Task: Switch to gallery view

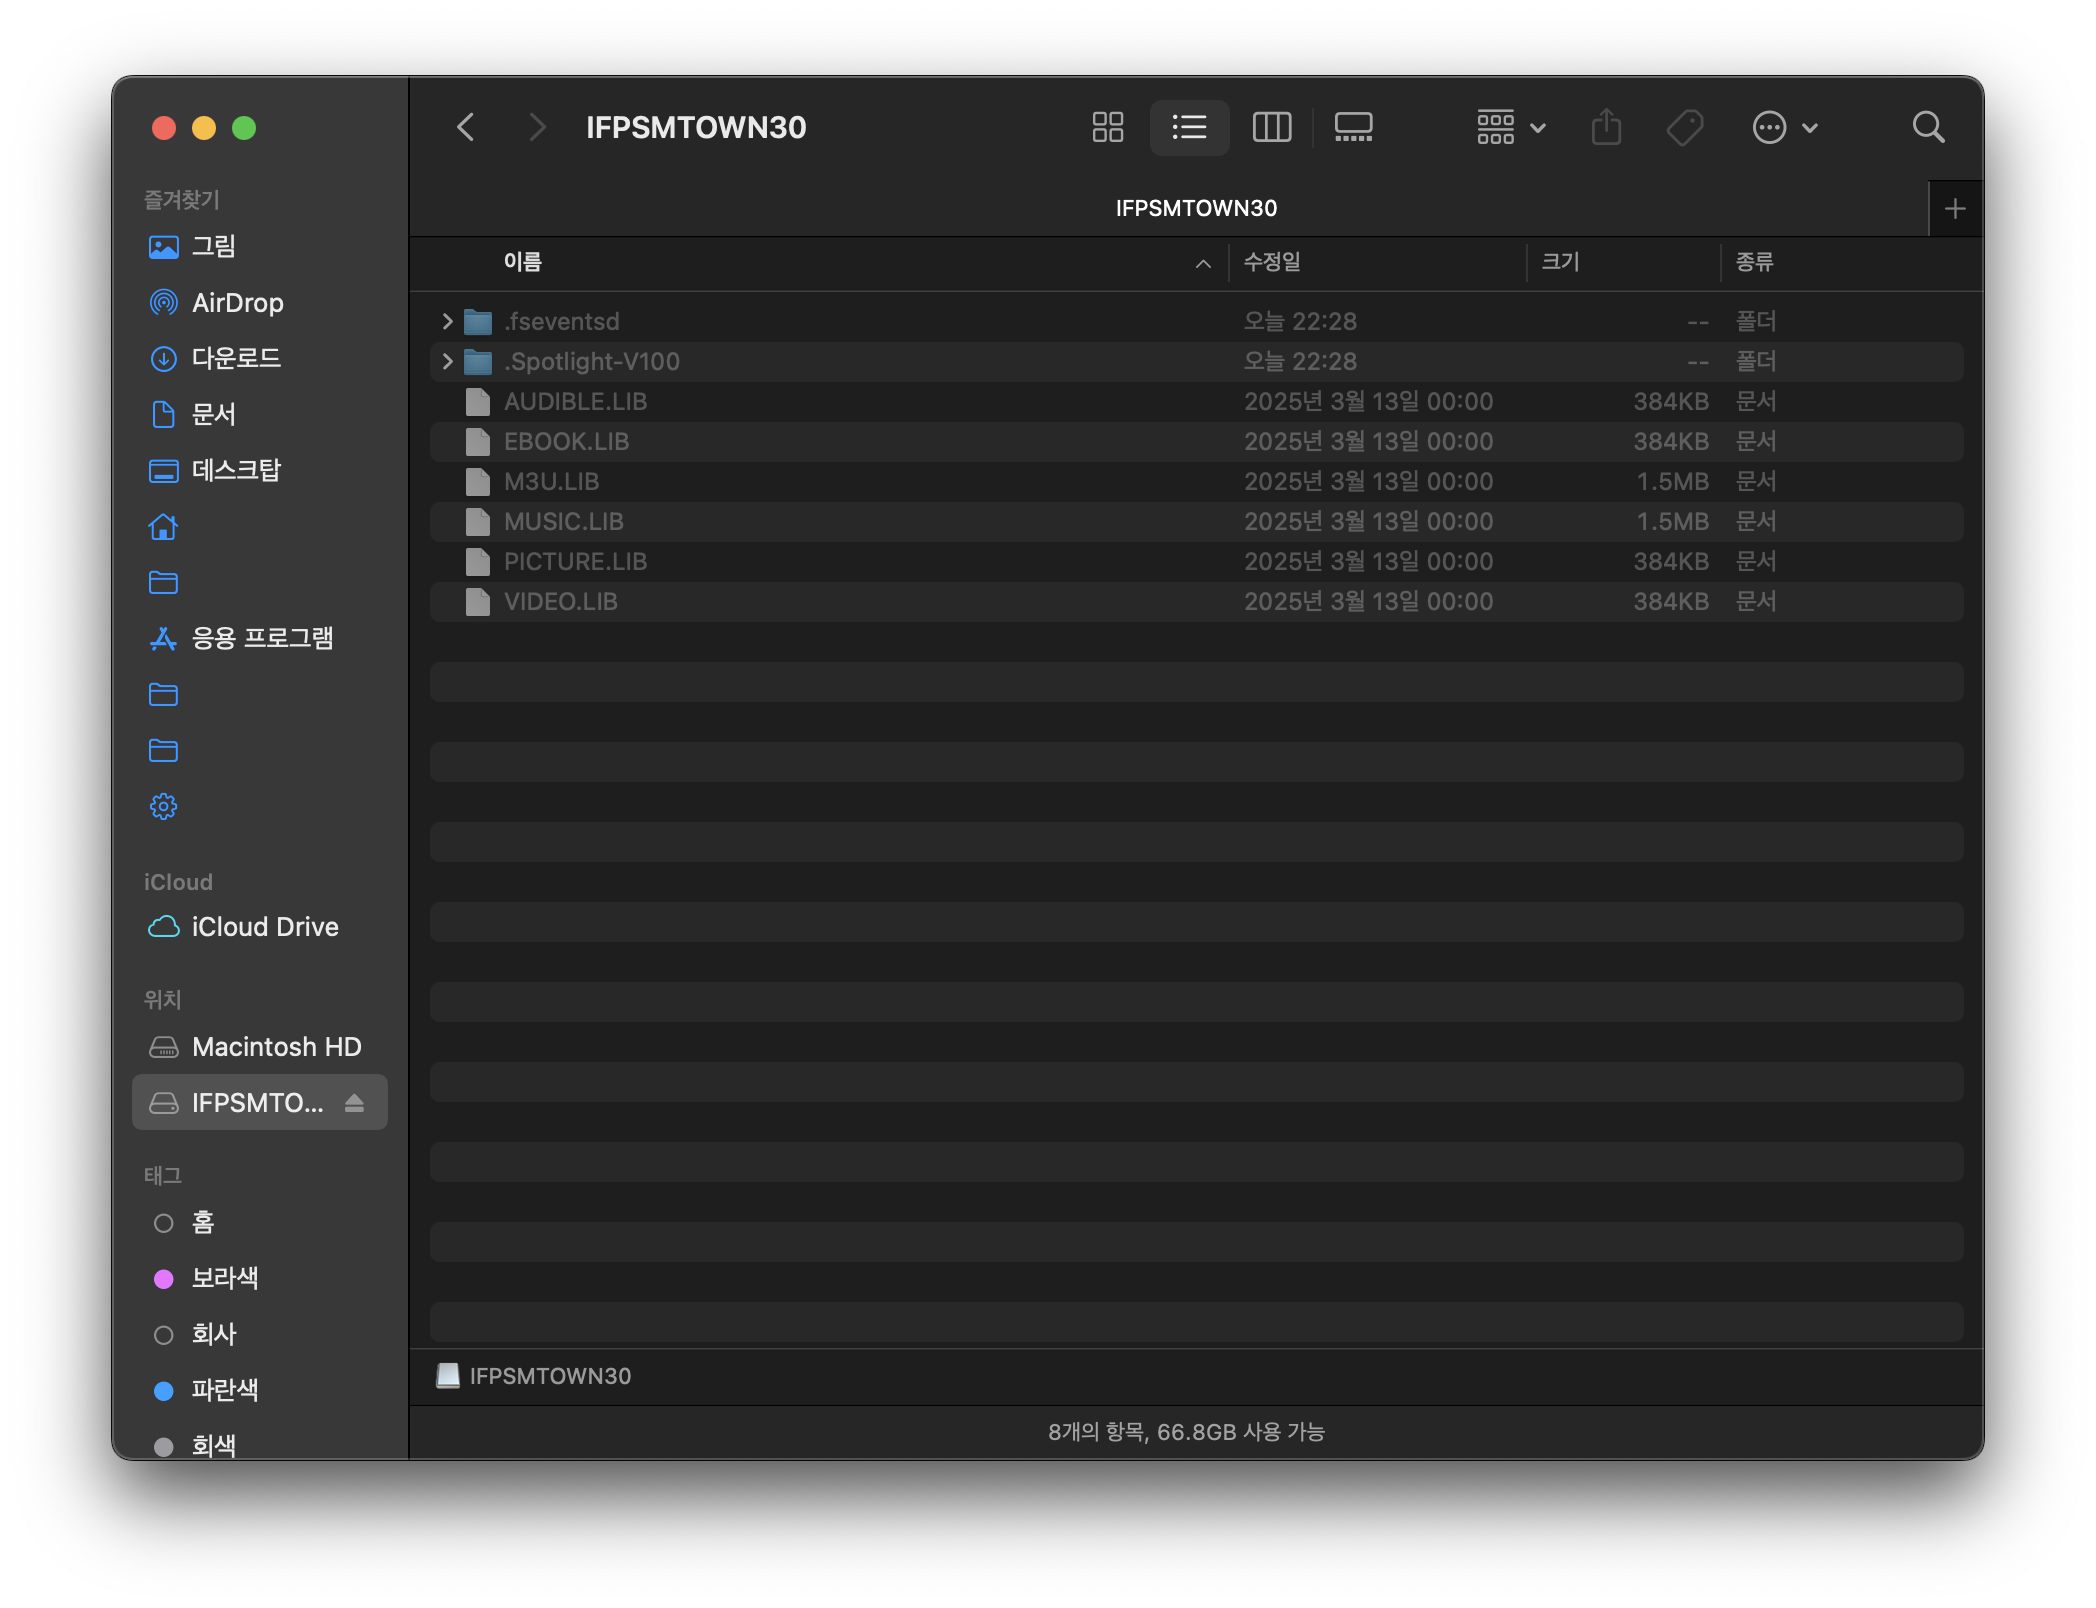Action: pos(1353,127)
